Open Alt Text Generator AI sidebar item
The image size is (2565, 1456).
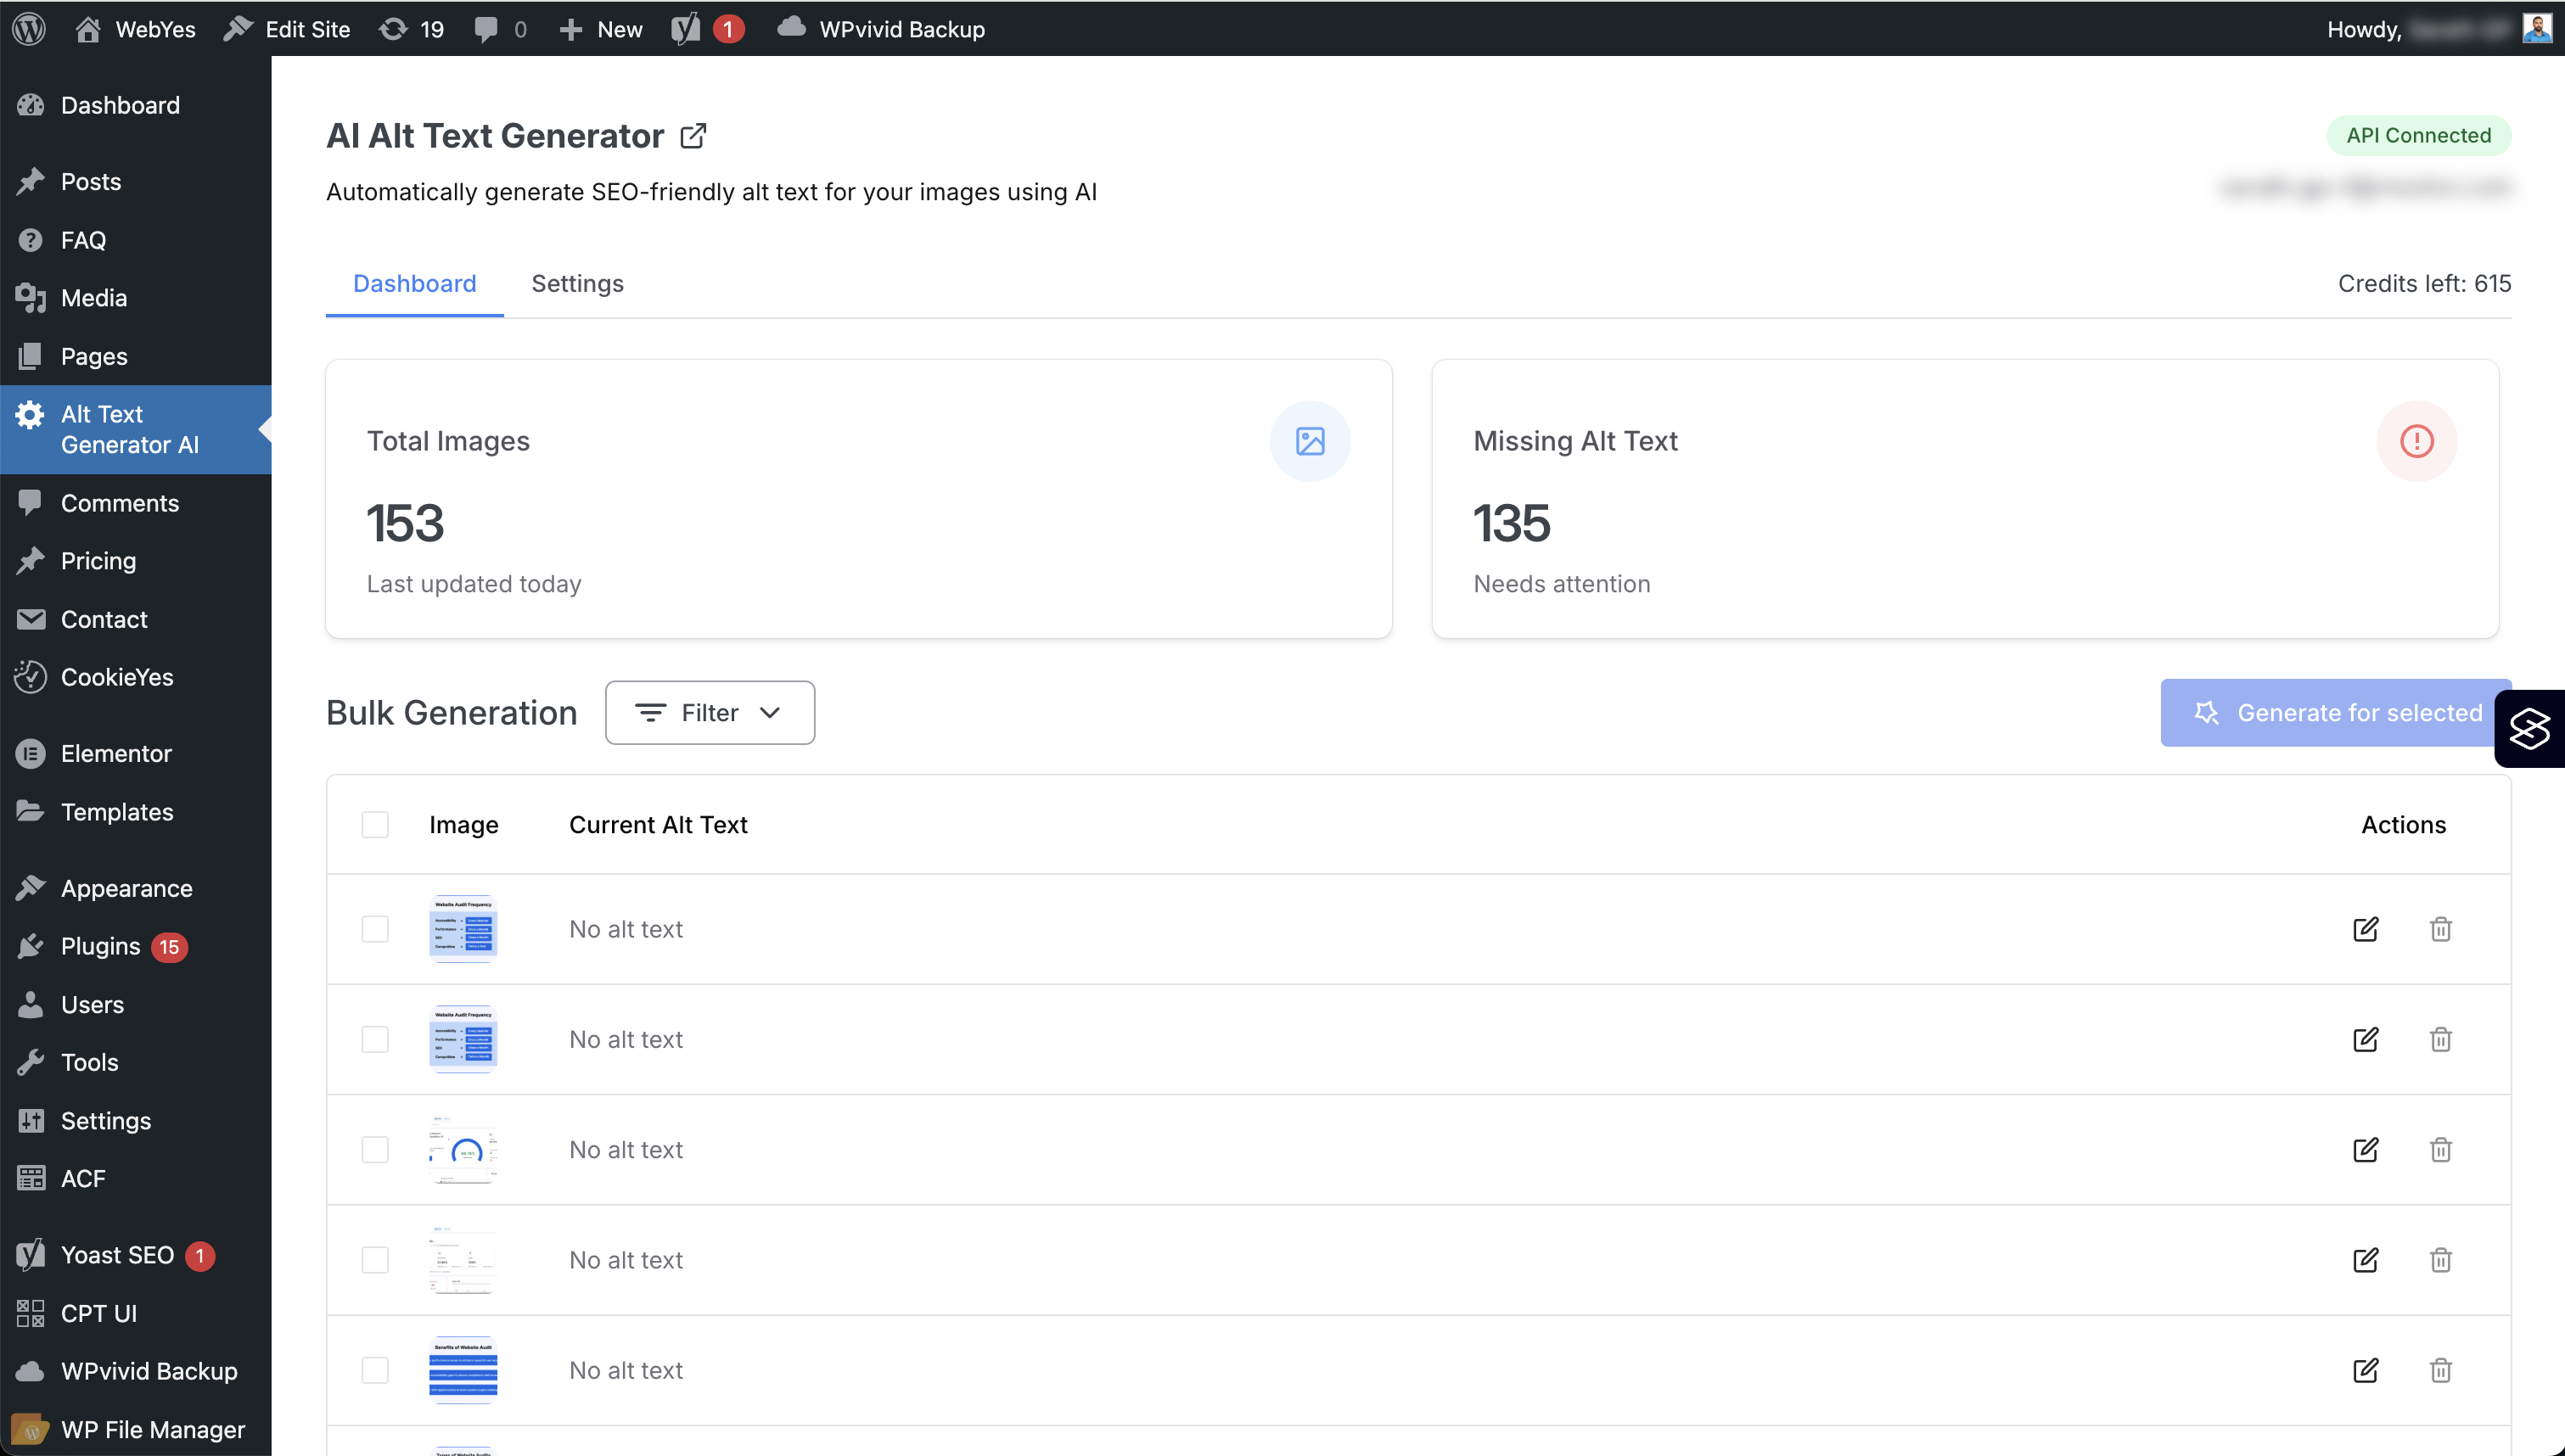[x=136, y=429]
